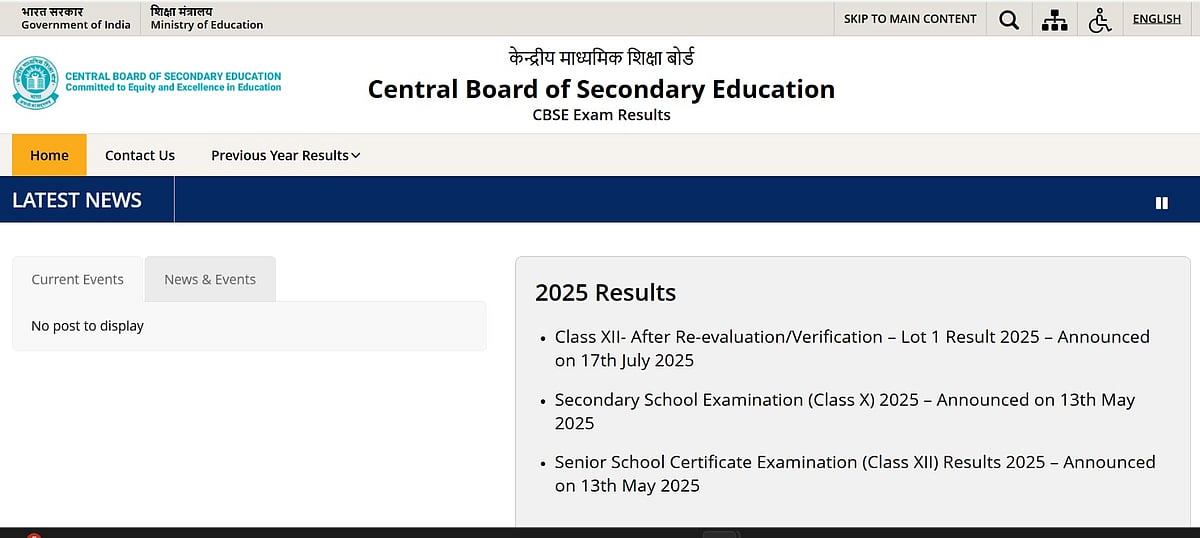Open the accessibility wheelchair icon

(1100, 19)
